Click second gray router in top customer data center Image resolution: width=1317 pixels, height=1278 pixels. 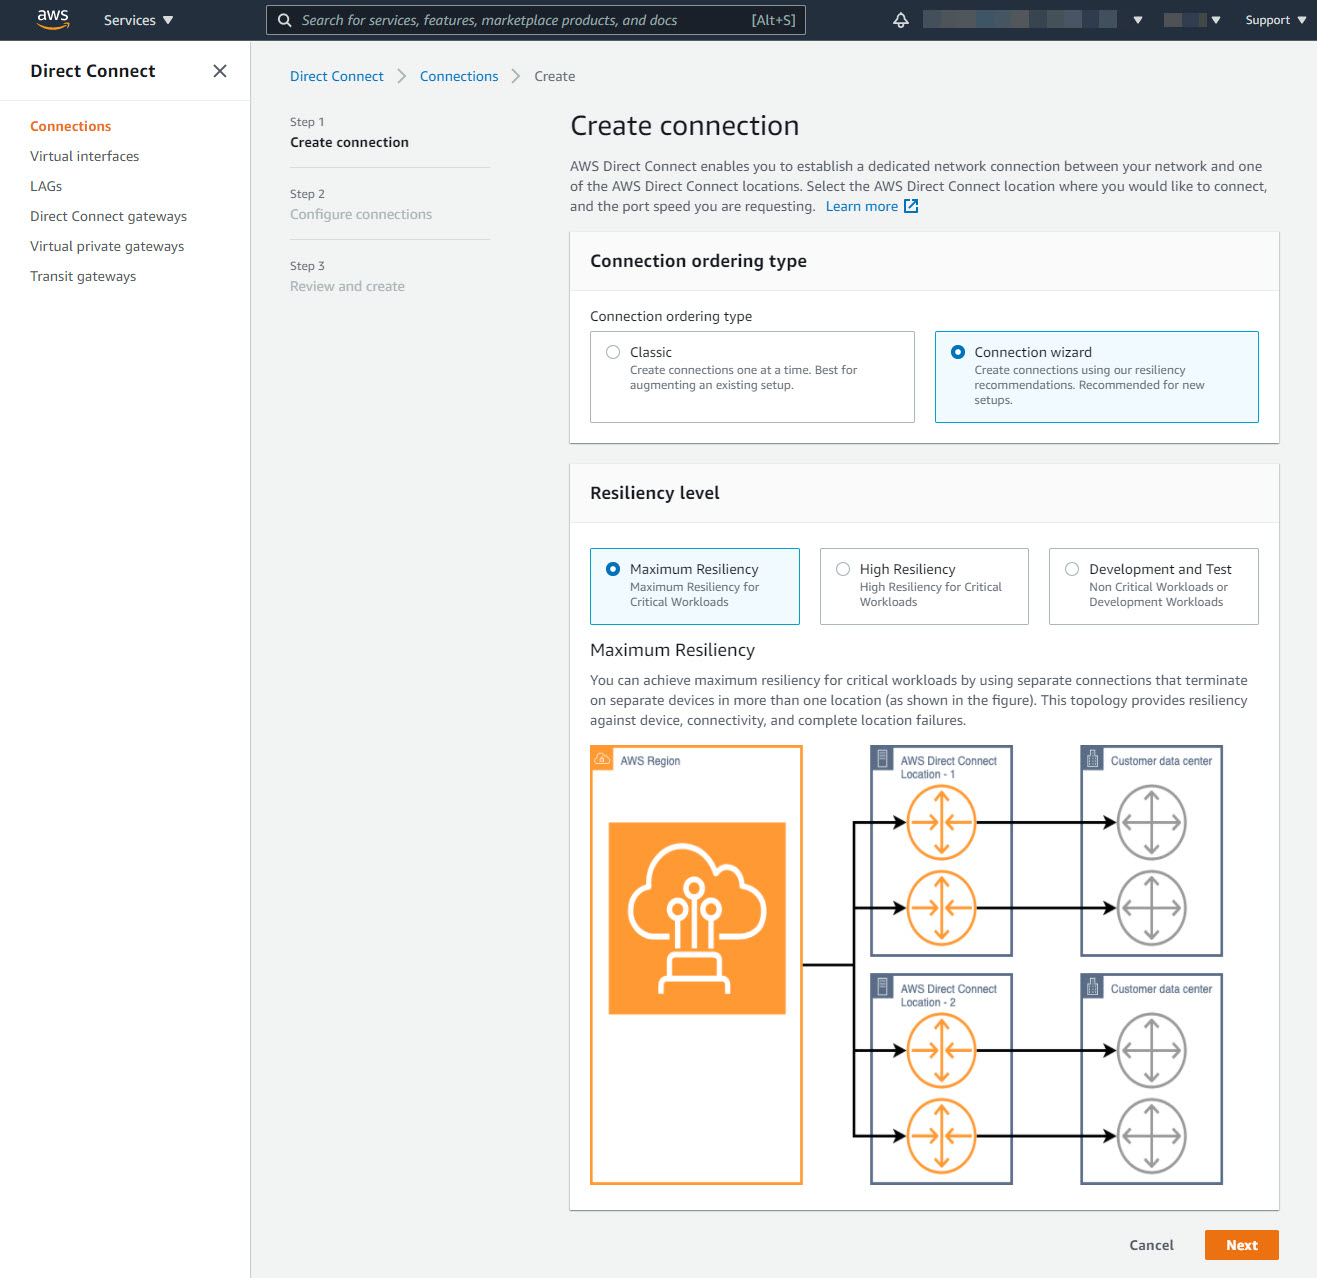coord(1151,908)
